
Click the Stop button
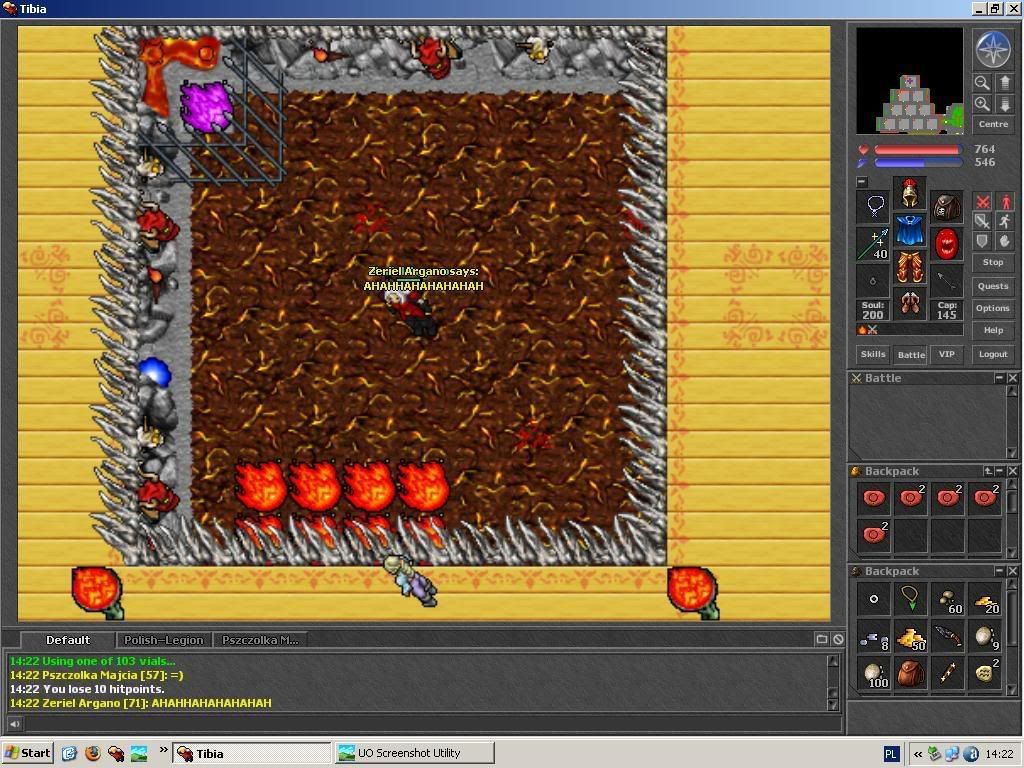[x=993, y=263]
